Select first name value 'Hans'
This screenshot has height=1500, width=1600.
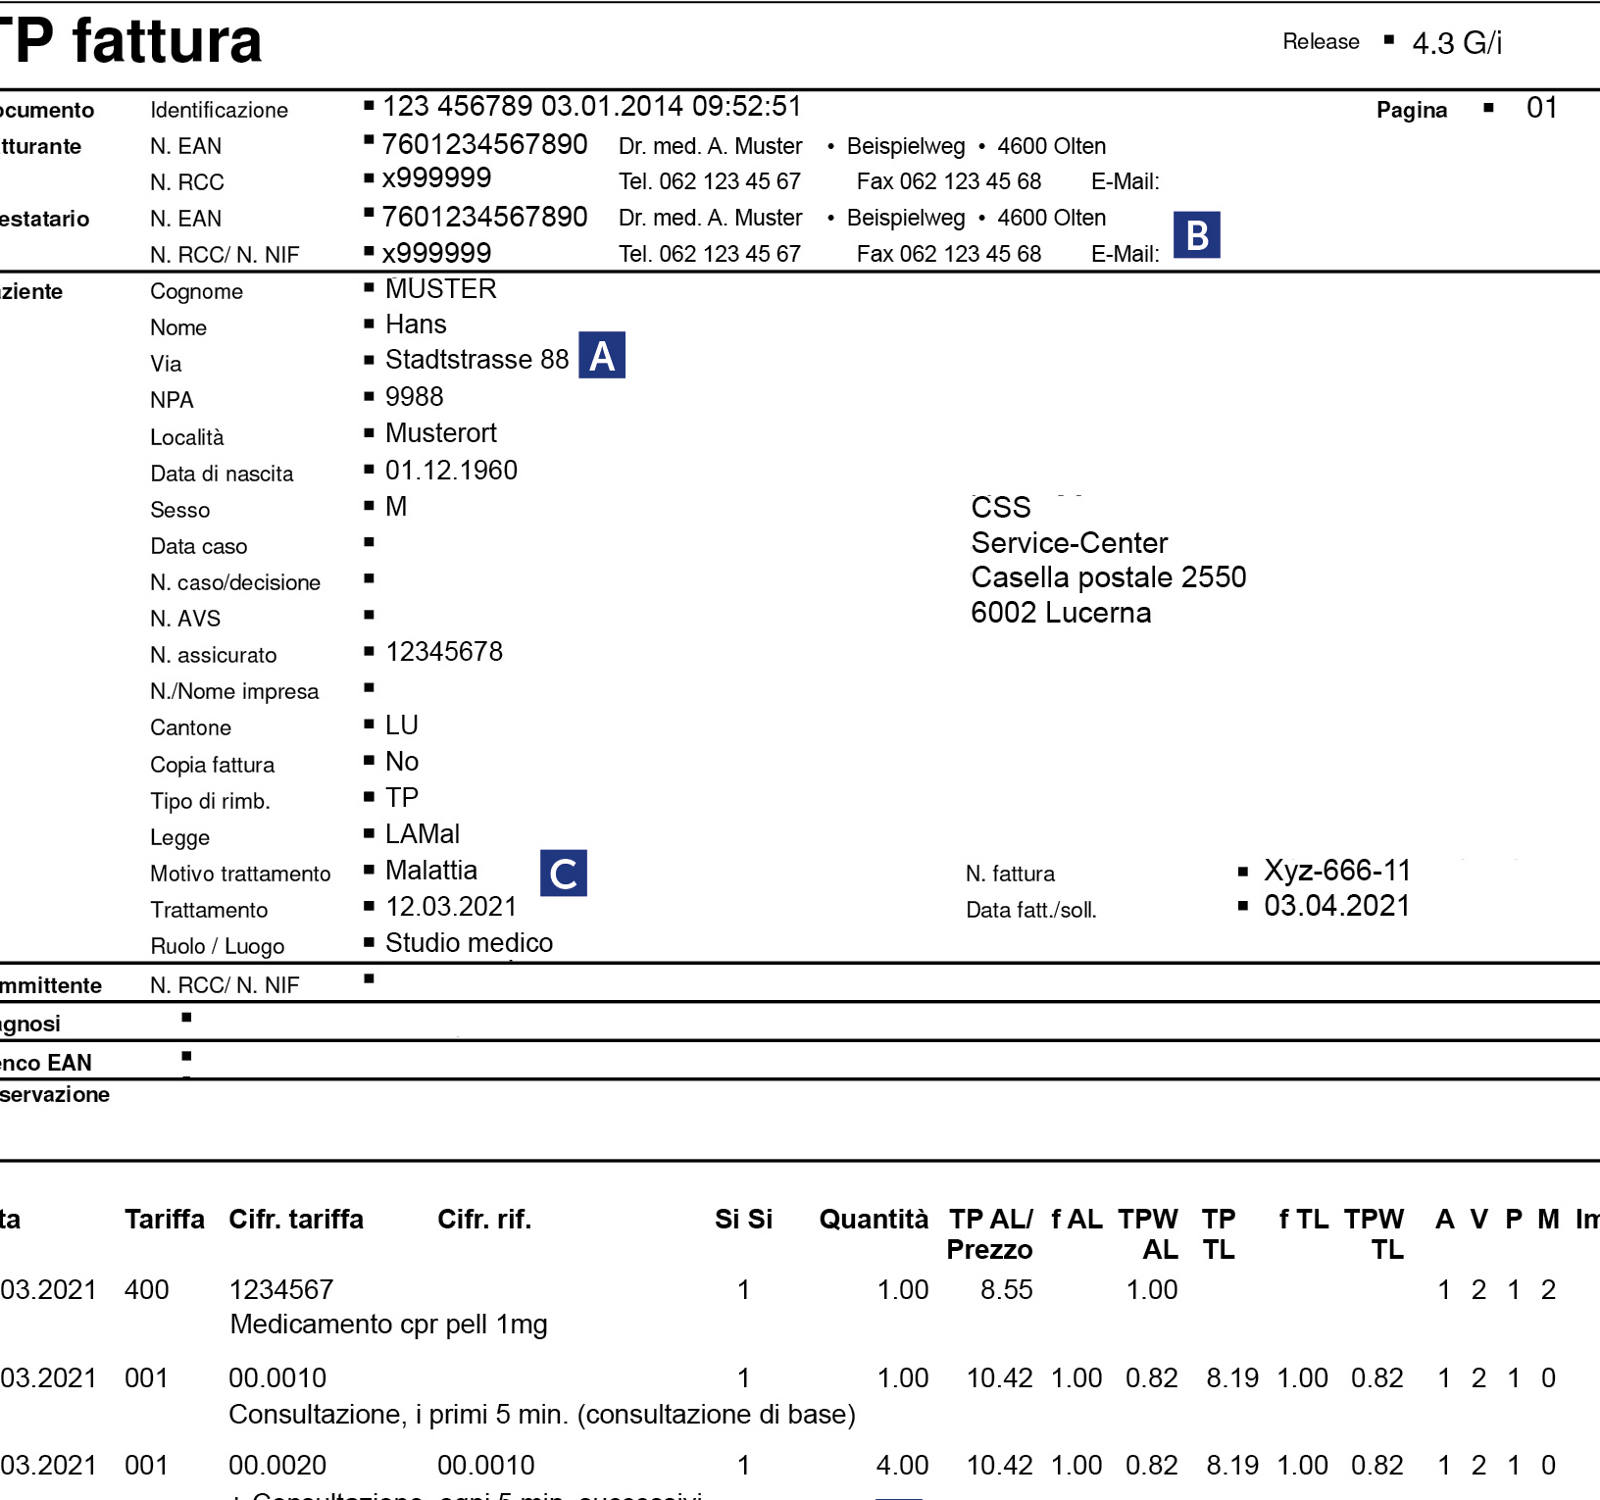click(416, 324)
